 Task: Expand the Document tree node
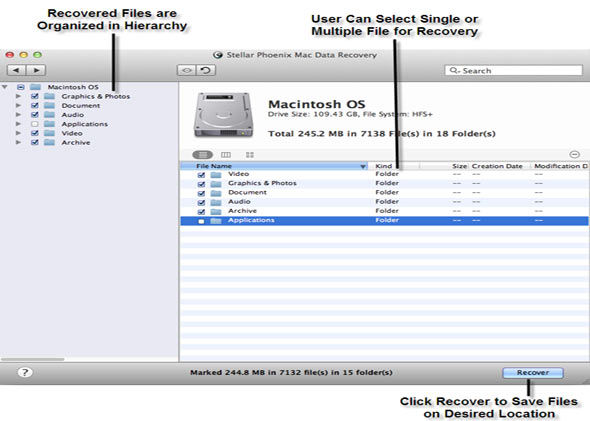click(18, 105)
